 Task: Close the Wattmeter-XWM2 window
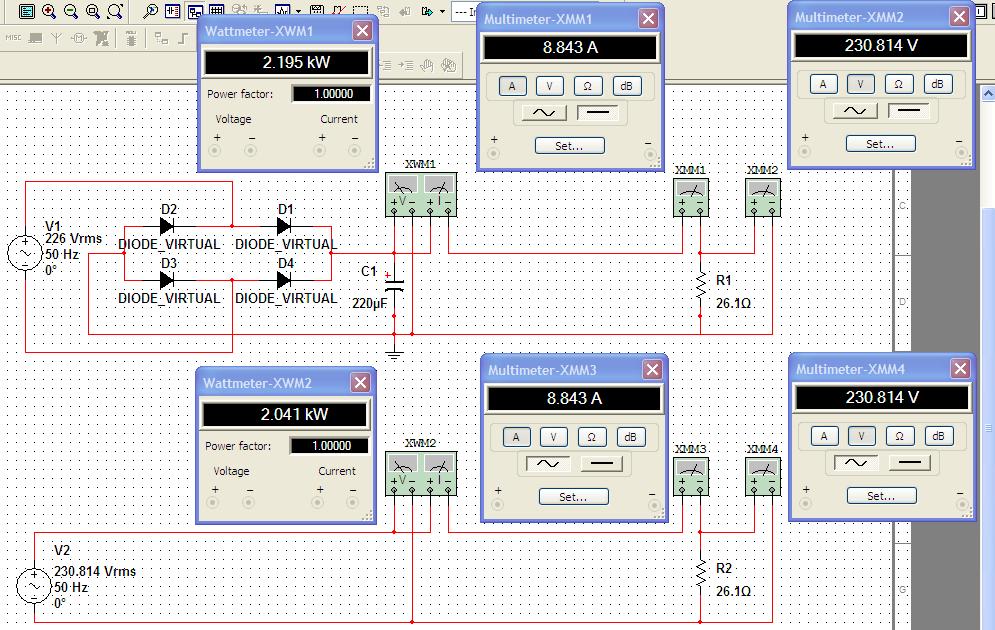(360, 383)
